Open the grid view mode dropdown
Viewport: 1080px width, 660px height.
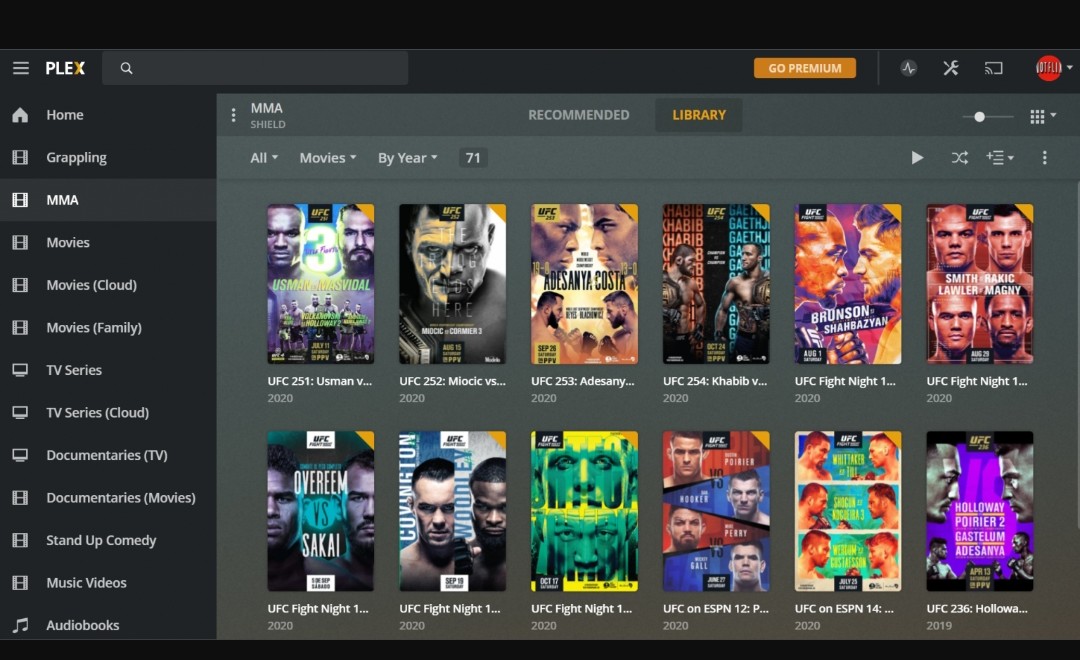(1043, 116)
